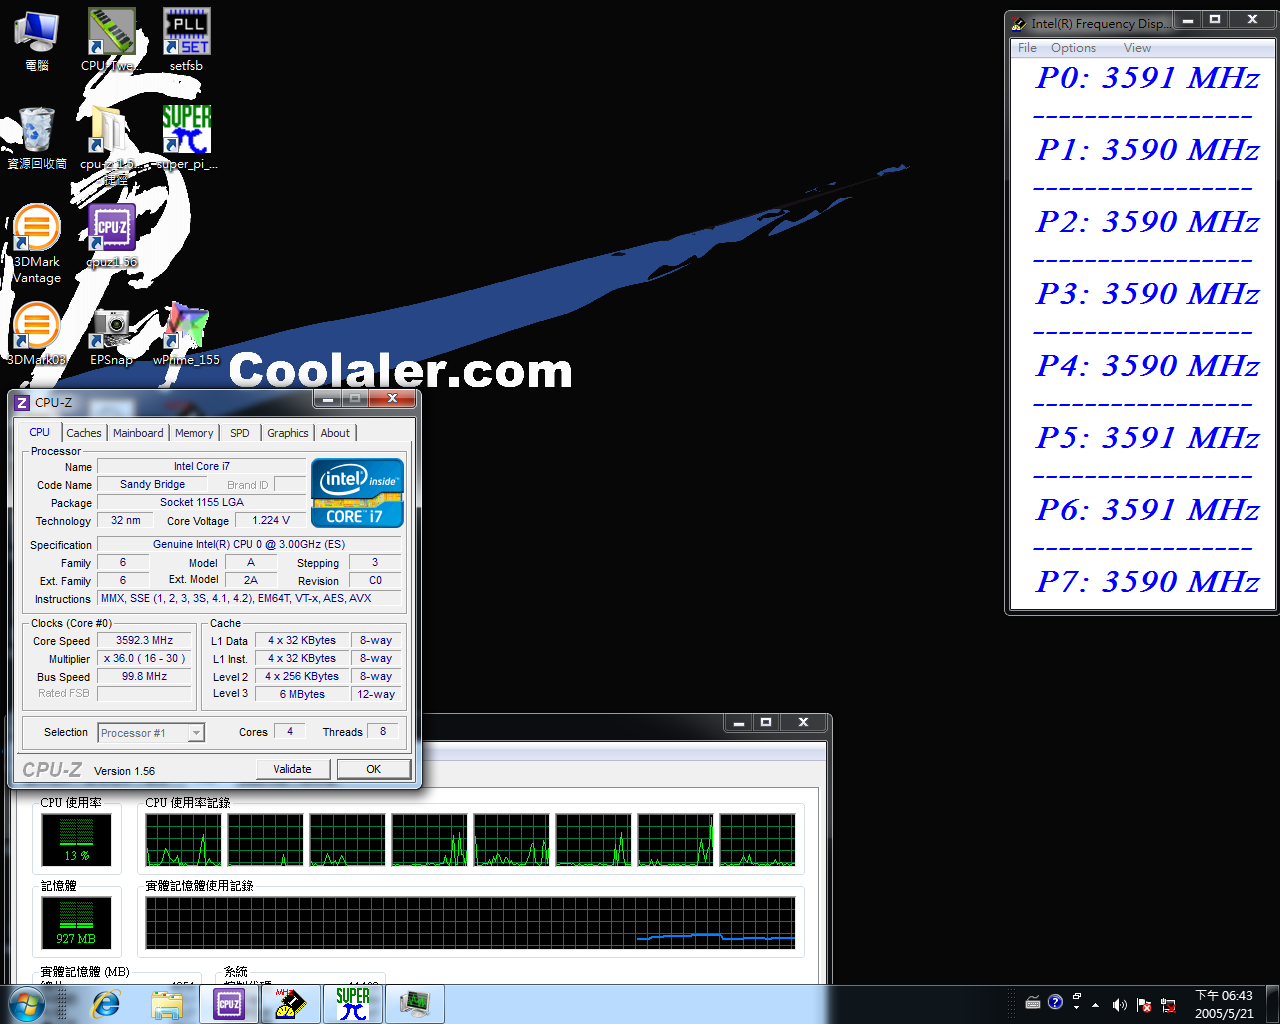Click the Multiplier value x 36.0
This screenshot has height=1024, width=1280.
click(x=144, y=658)
